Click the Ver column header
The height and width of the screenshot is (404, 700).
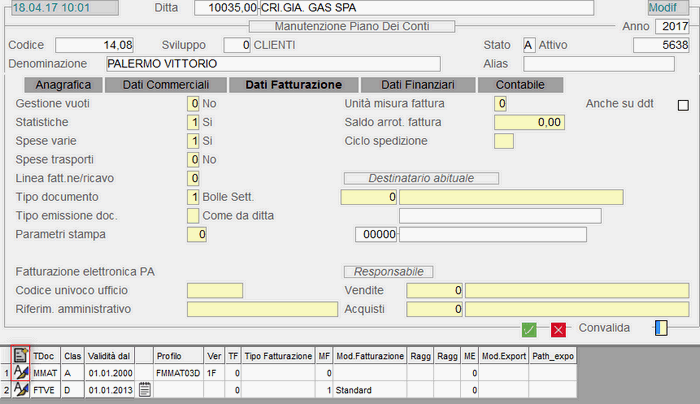[214, 356]
